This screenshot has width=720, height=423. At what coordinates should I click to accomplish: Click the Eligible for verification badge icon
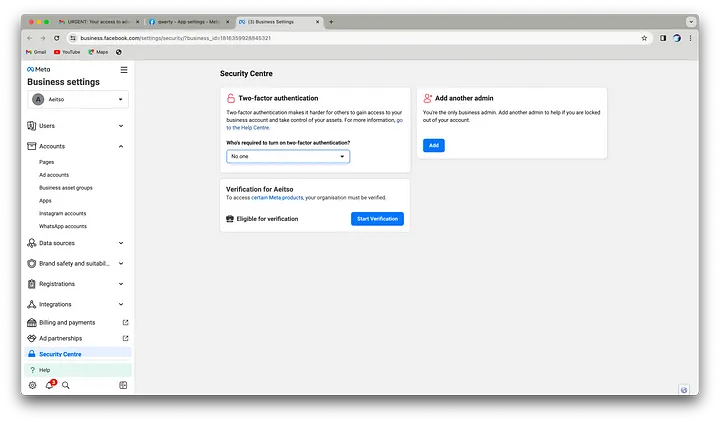(230, 219)
